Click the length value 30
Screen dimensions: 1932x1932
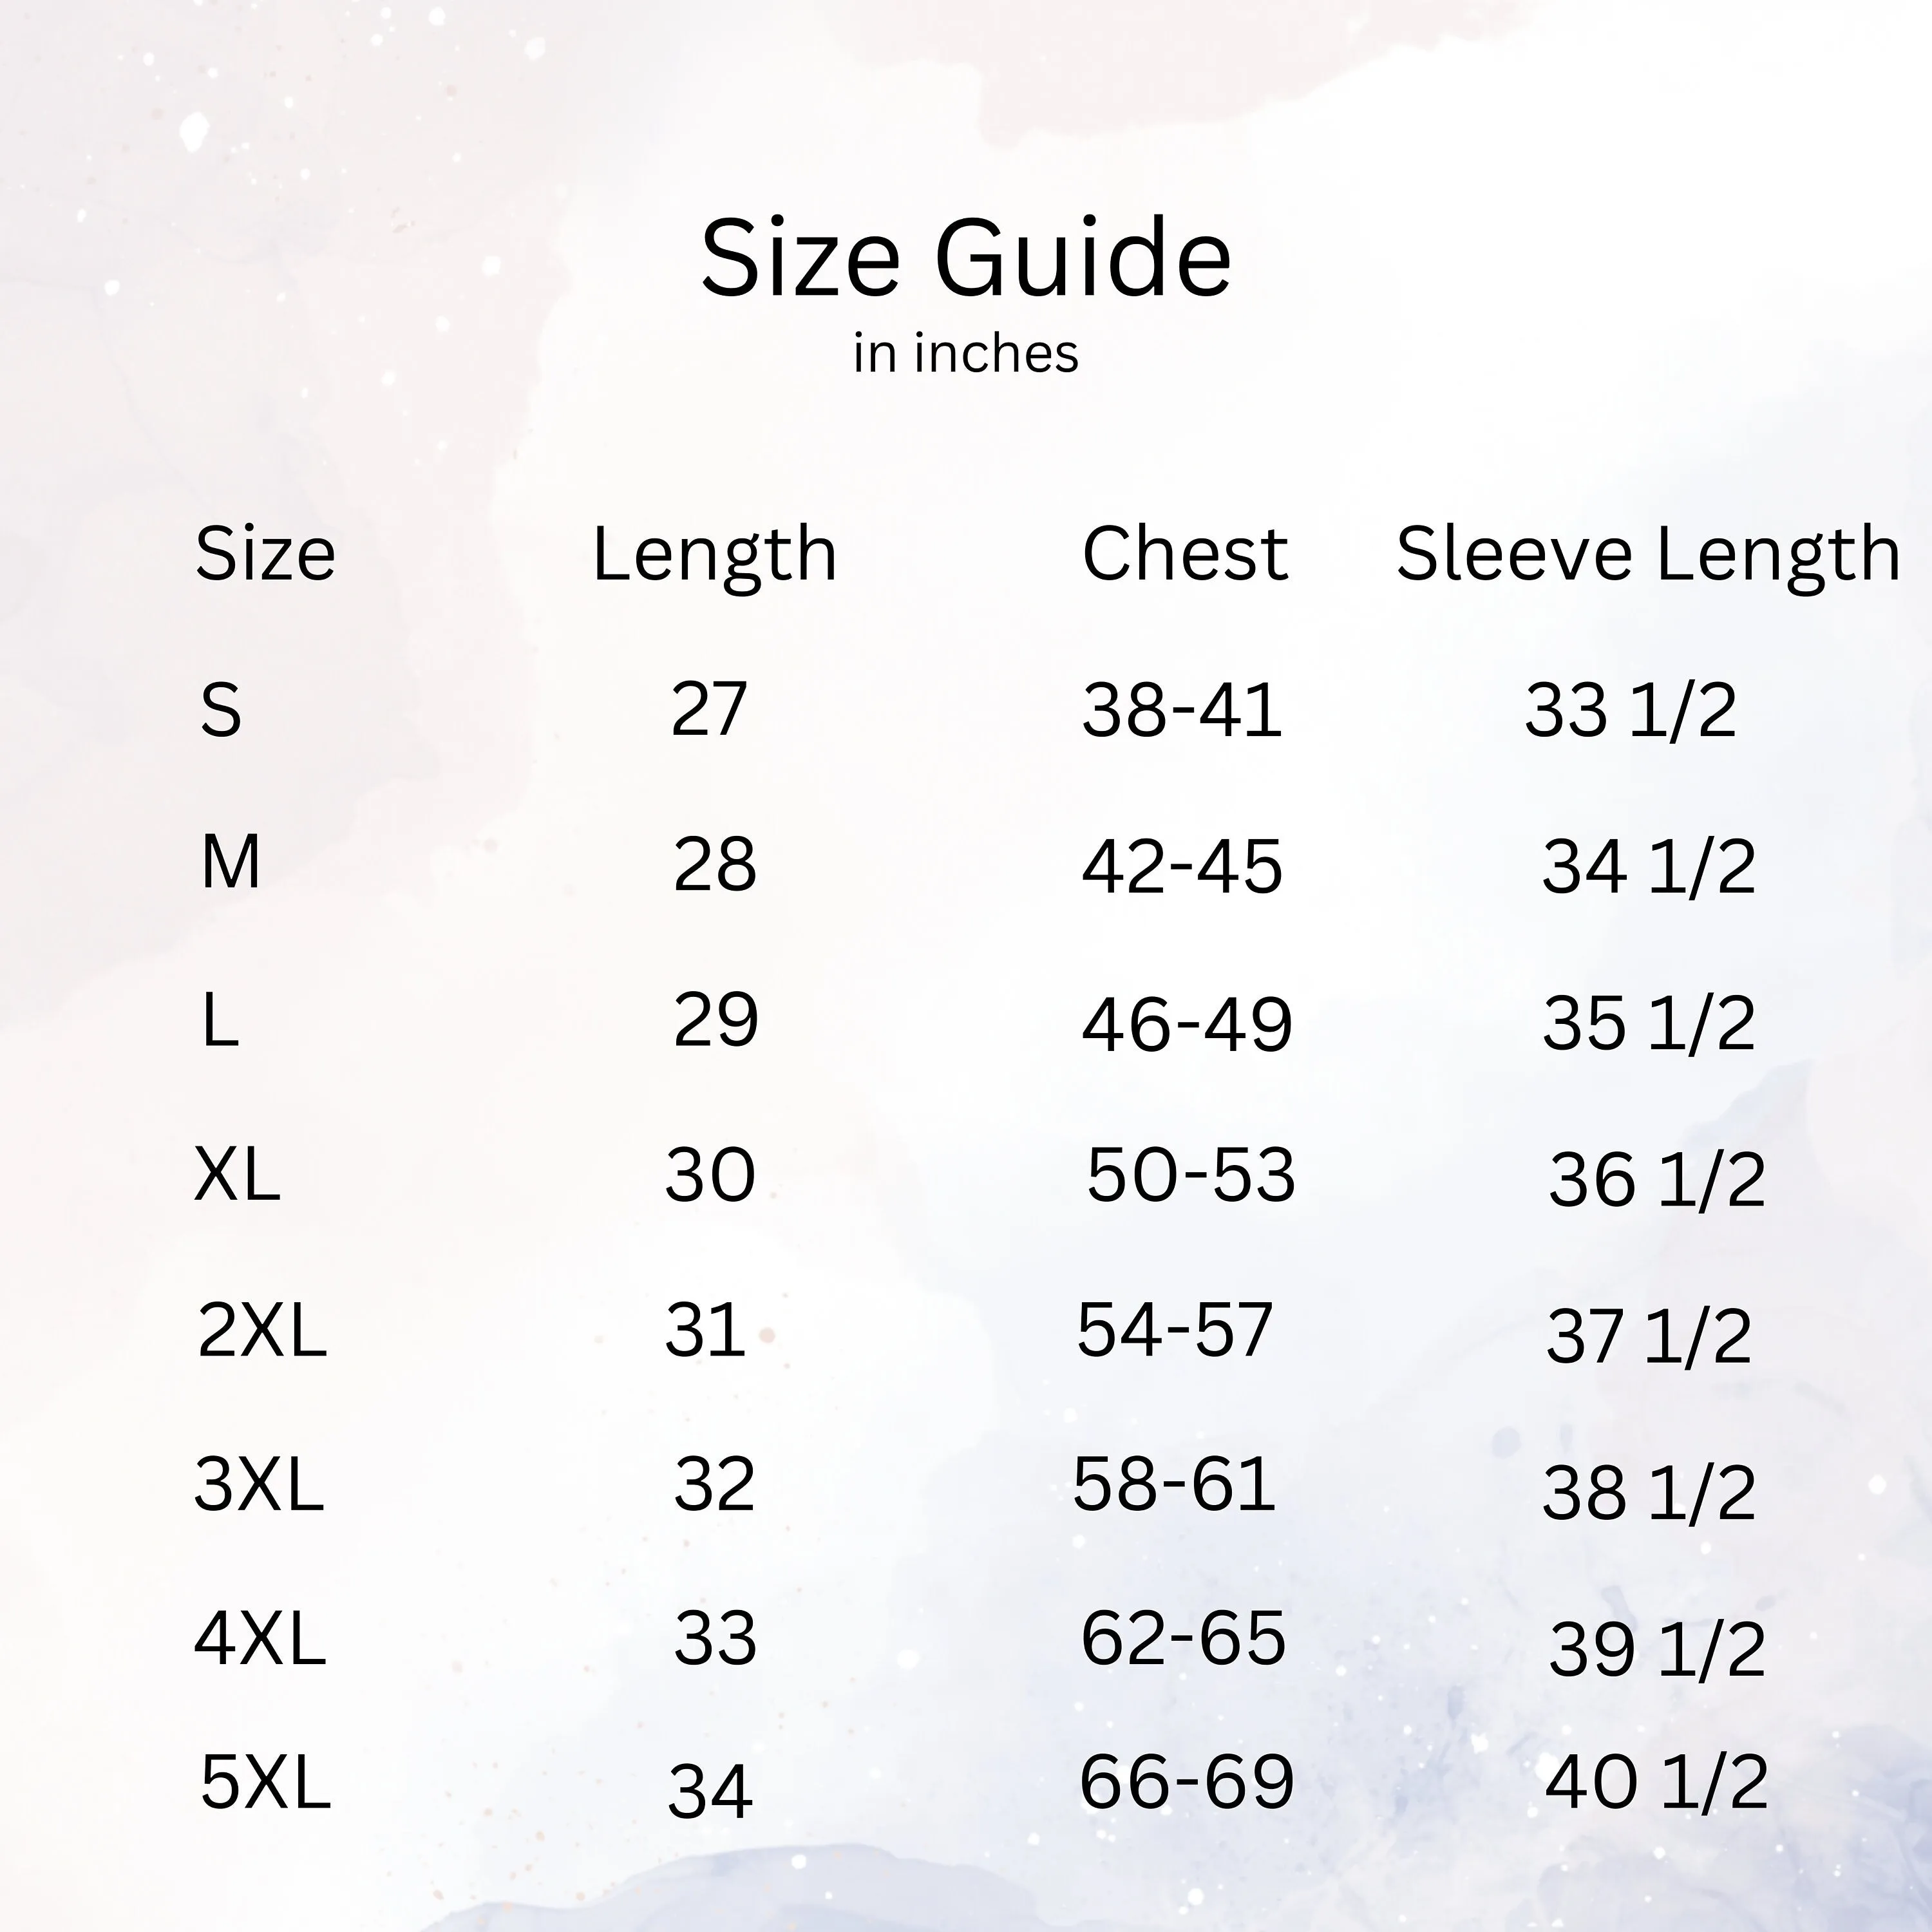pos(710,1174)
